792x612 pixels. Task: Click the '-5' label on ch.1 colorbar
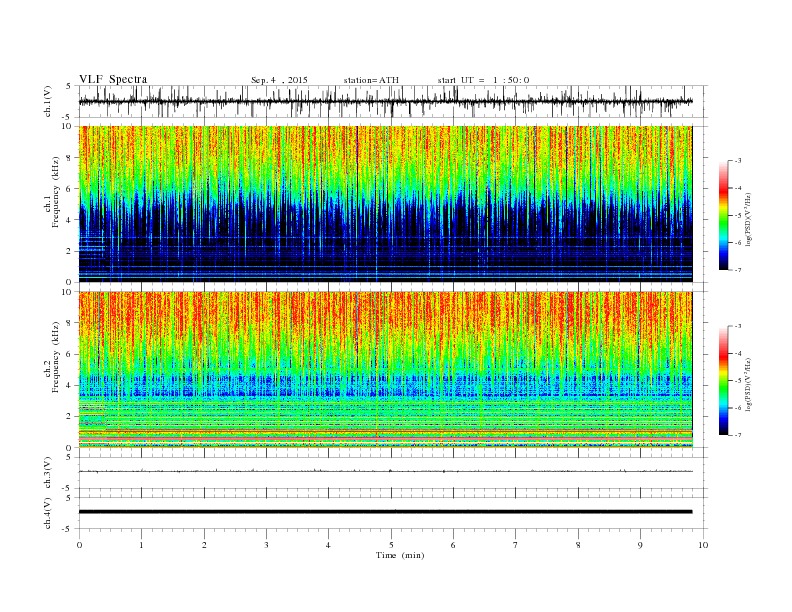[738, 216]
